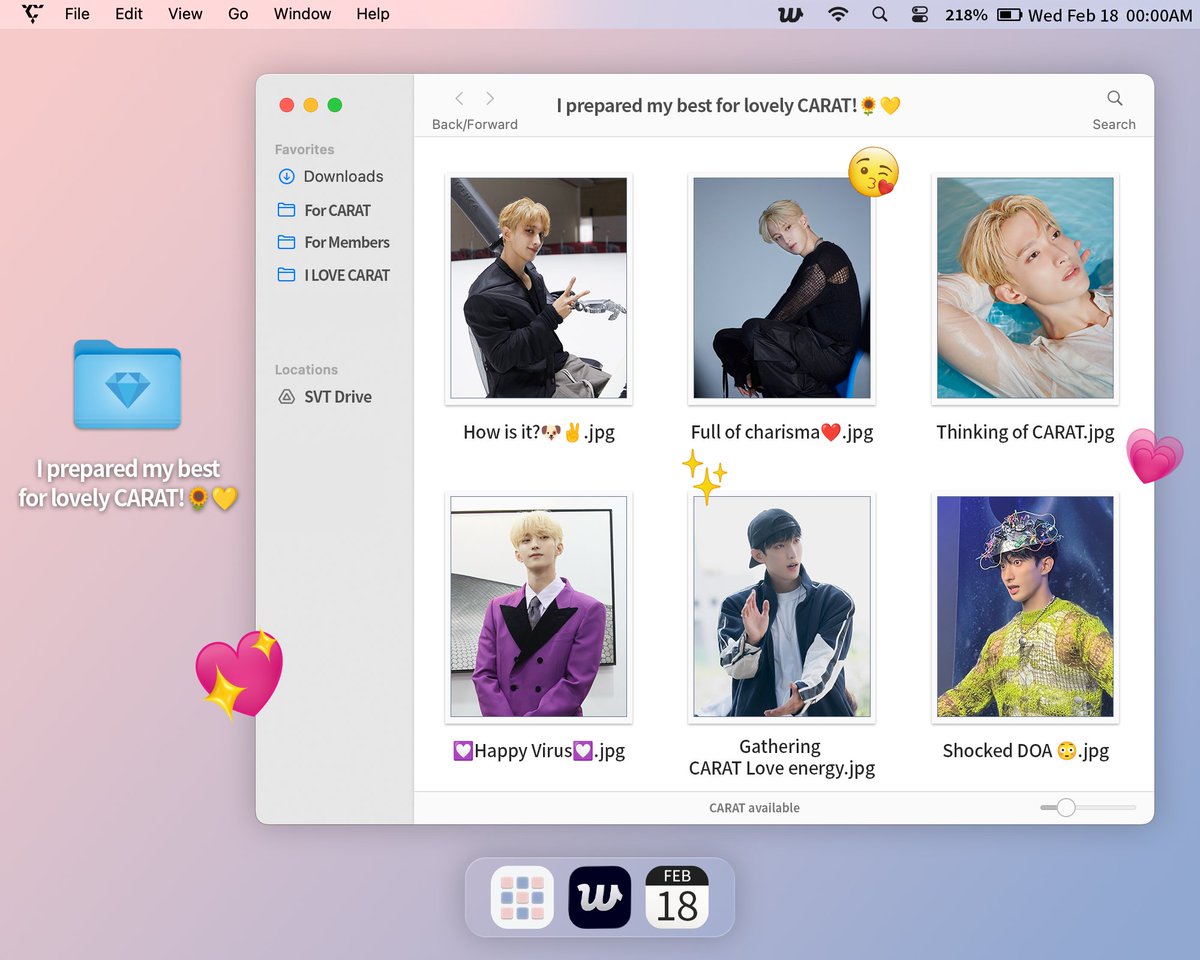Image resolution: width=1200 pixels, height=960 pixels.
Task: Open SVT Drive under Locations
Action: [x=335, y=397]
